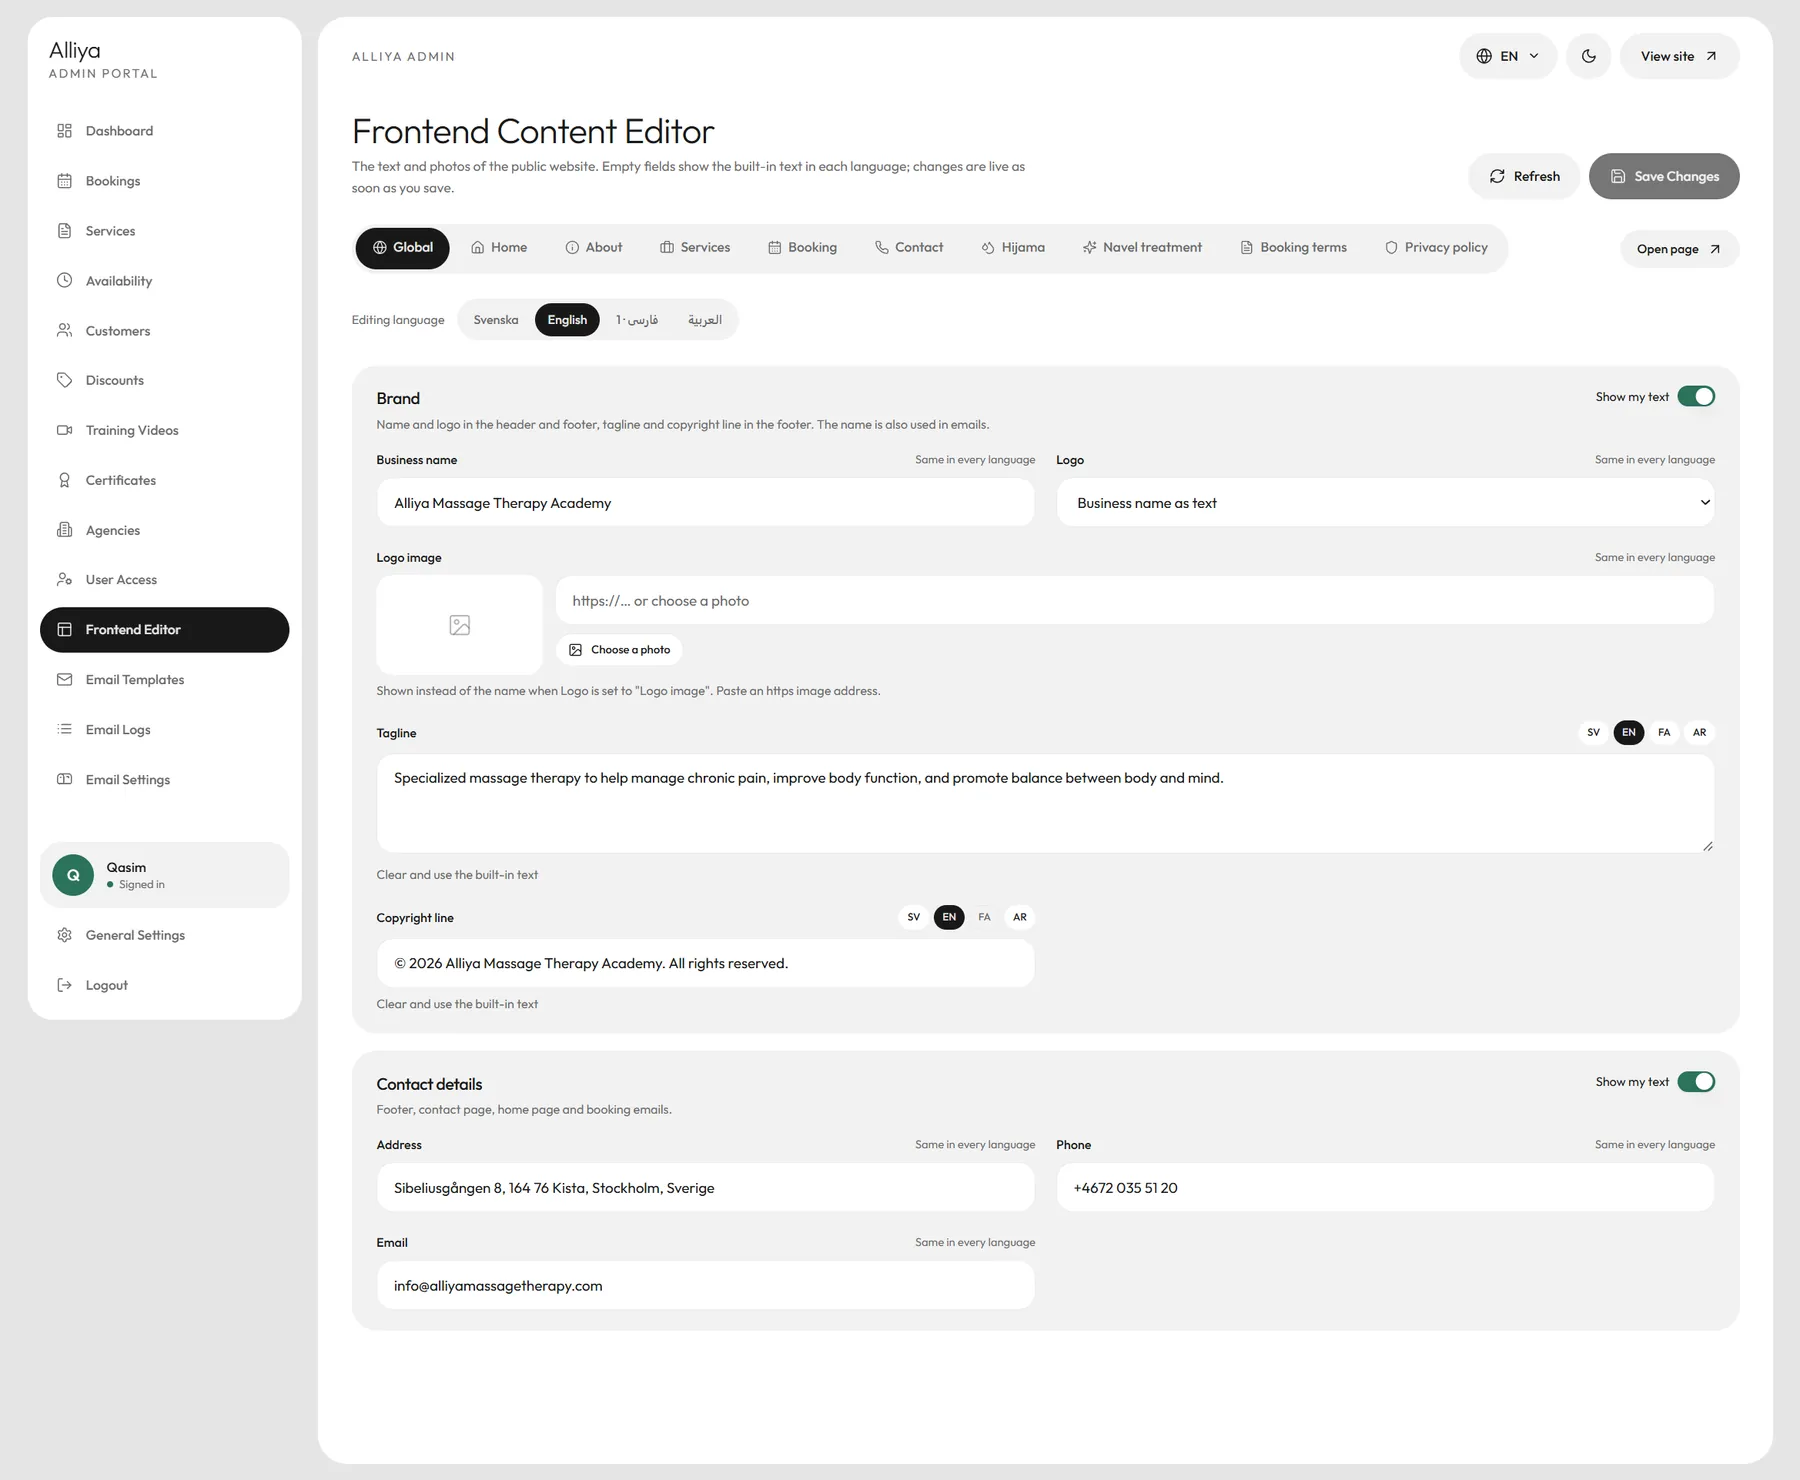Click the Tagline text area
Screen dimensions: 1800x1480
coord(1045,804)
